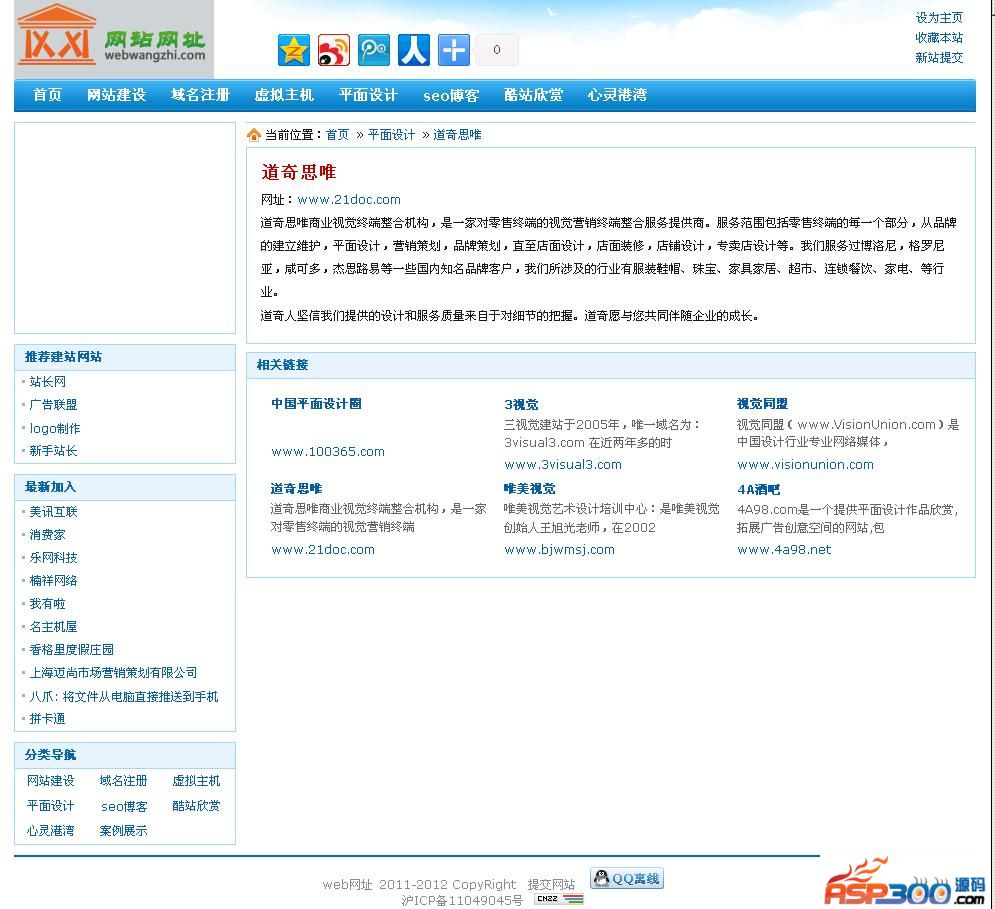
Task: Open the QQ离线 chat button
Action: pos(627,879)
